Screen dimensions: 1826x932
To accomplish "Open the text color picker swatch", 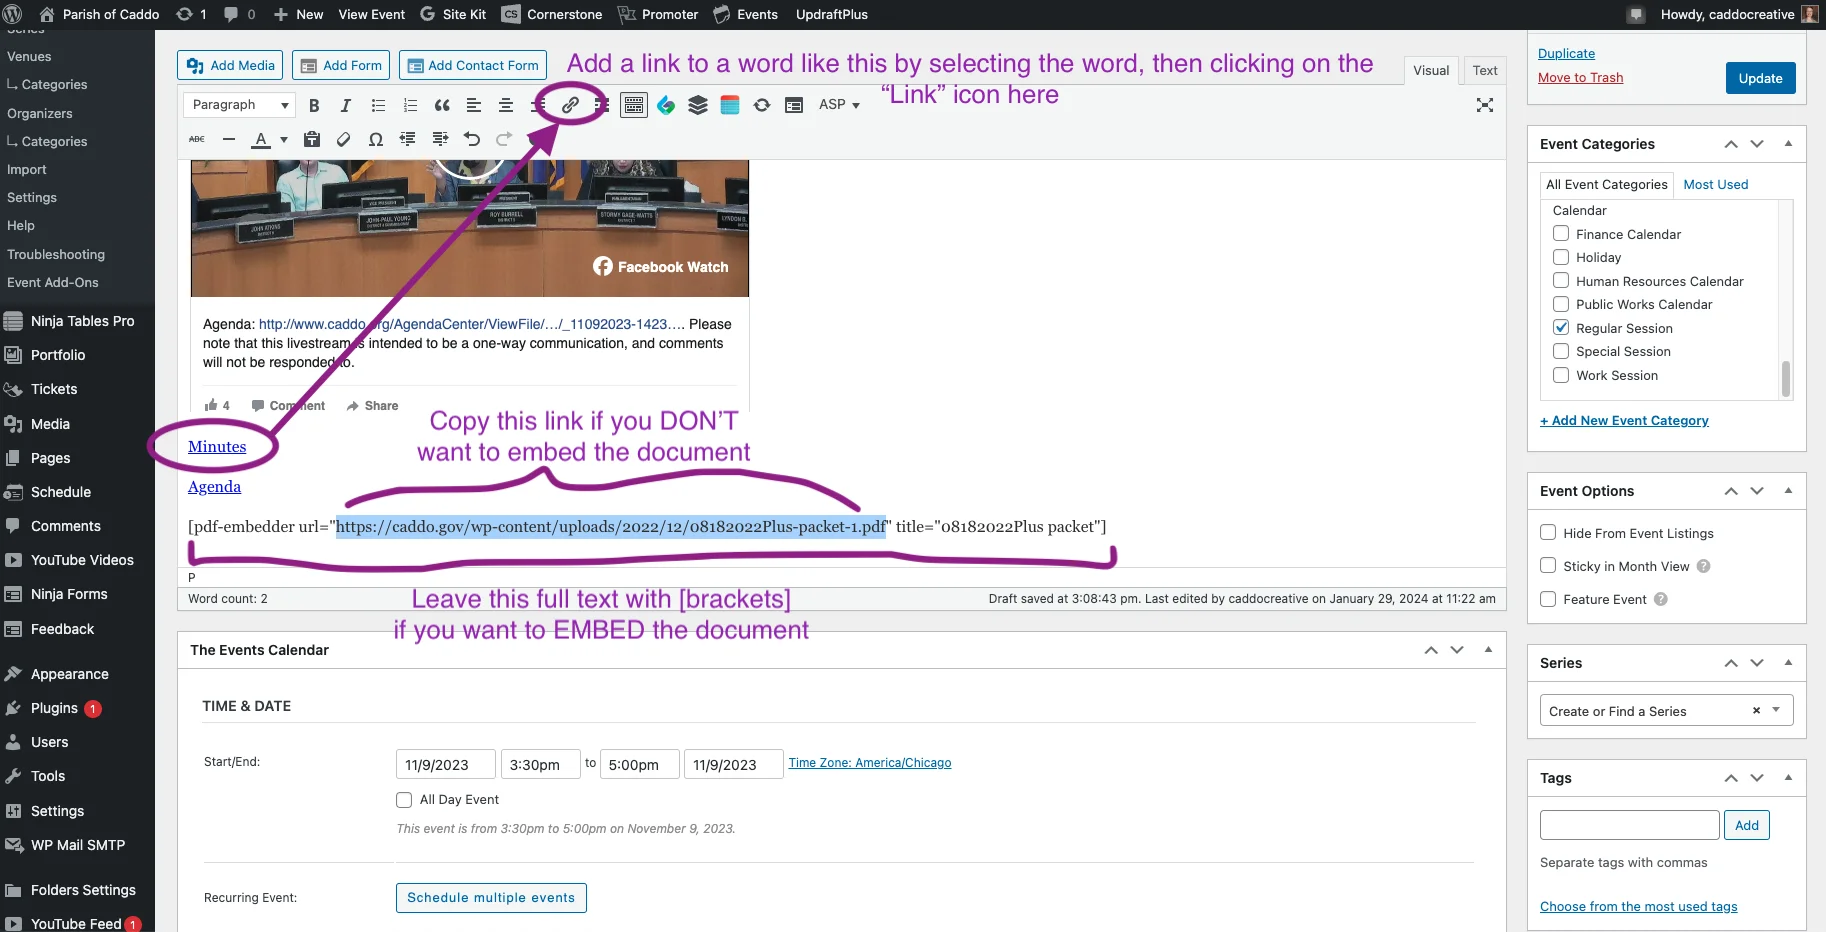I will [261, 139].
